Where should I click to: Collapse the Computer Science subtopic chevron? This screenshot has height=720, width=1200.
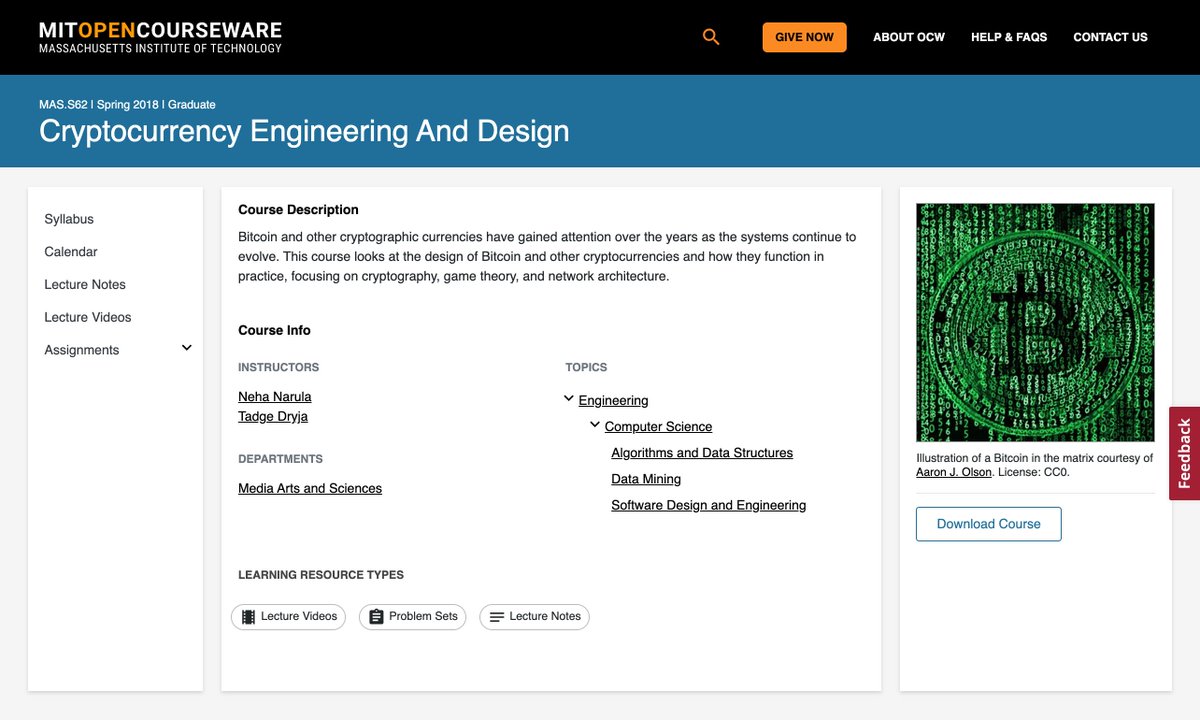(x=595, y=423)
